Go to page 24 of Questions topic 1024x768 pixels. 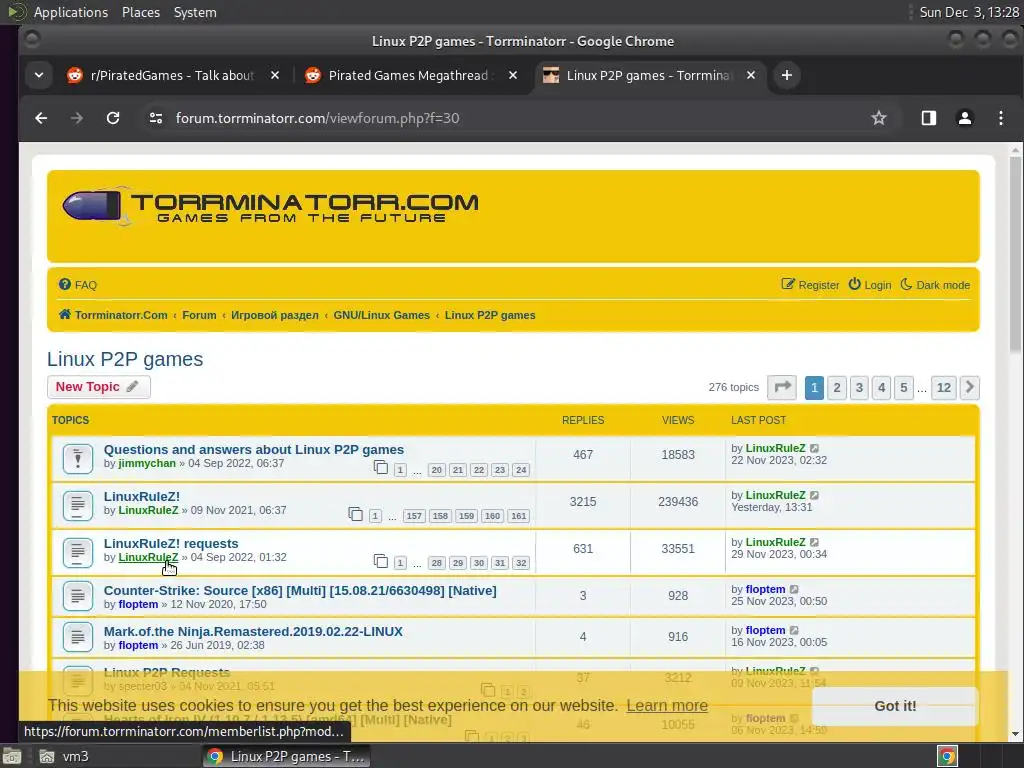click(520, 470)
